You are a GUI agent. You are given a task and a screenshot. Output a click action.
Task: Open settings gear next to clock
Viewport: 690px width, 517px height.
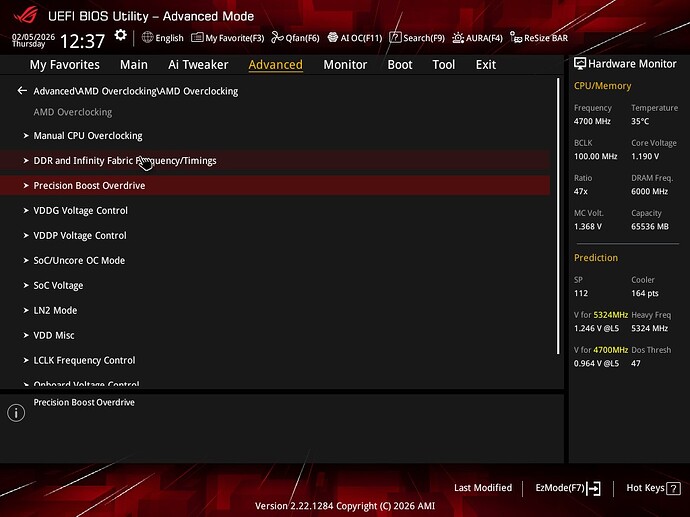pos(120,35)
